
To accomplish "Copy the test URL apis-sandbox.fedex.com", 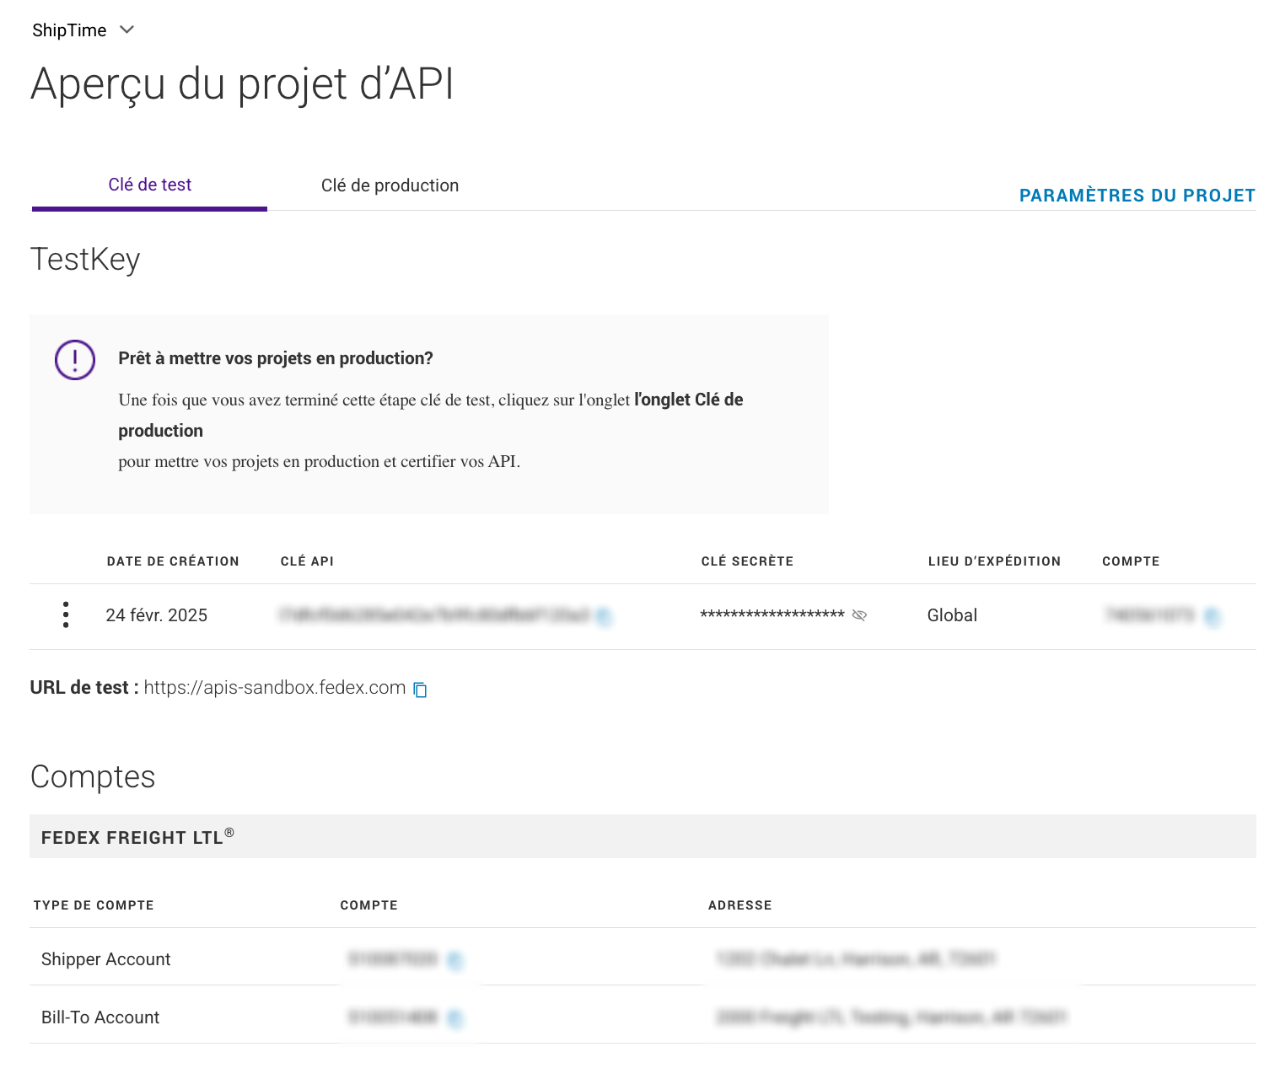I will [x=420, y=689].
